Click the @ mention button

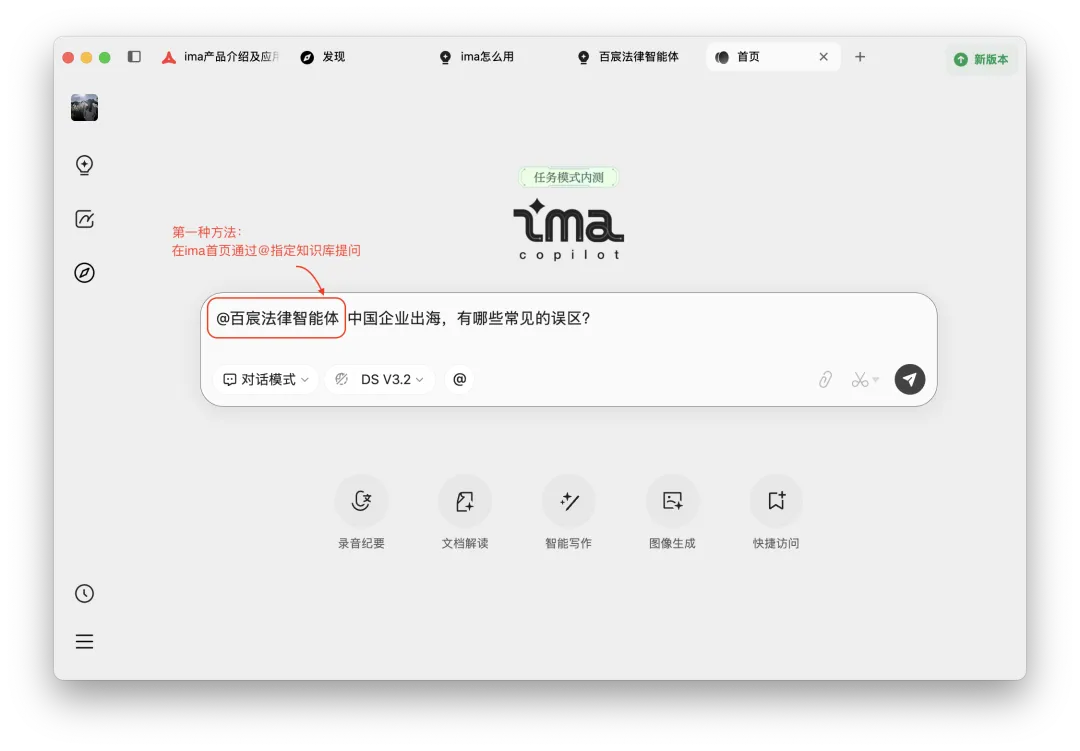coord(459,380)
